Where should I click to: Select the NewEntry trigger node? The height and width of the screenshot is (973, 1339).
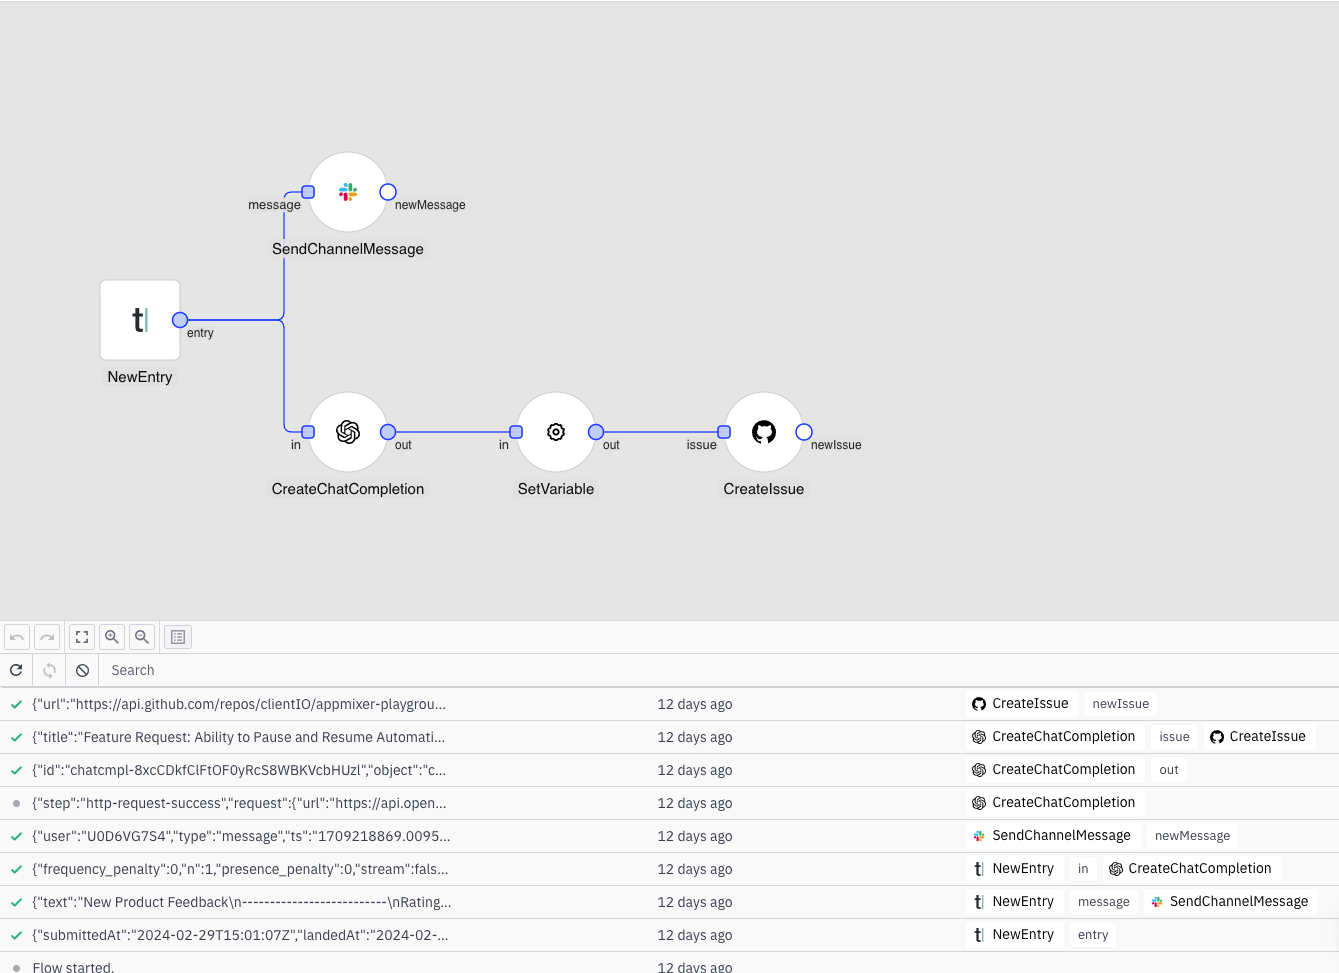click(140, 320)
